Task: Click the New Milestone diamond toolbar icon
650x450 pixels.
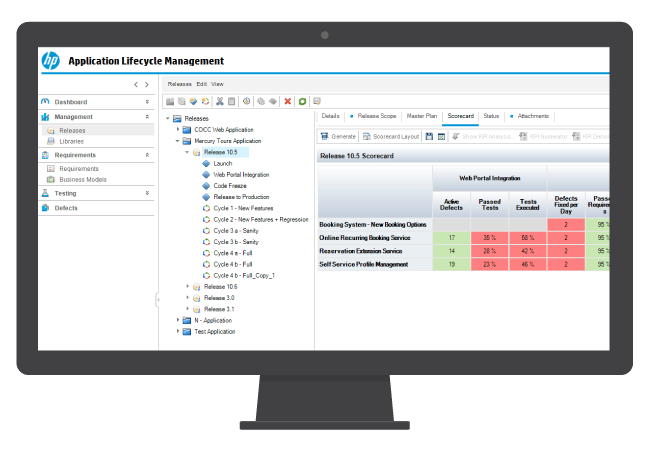Action: [193, 101]
